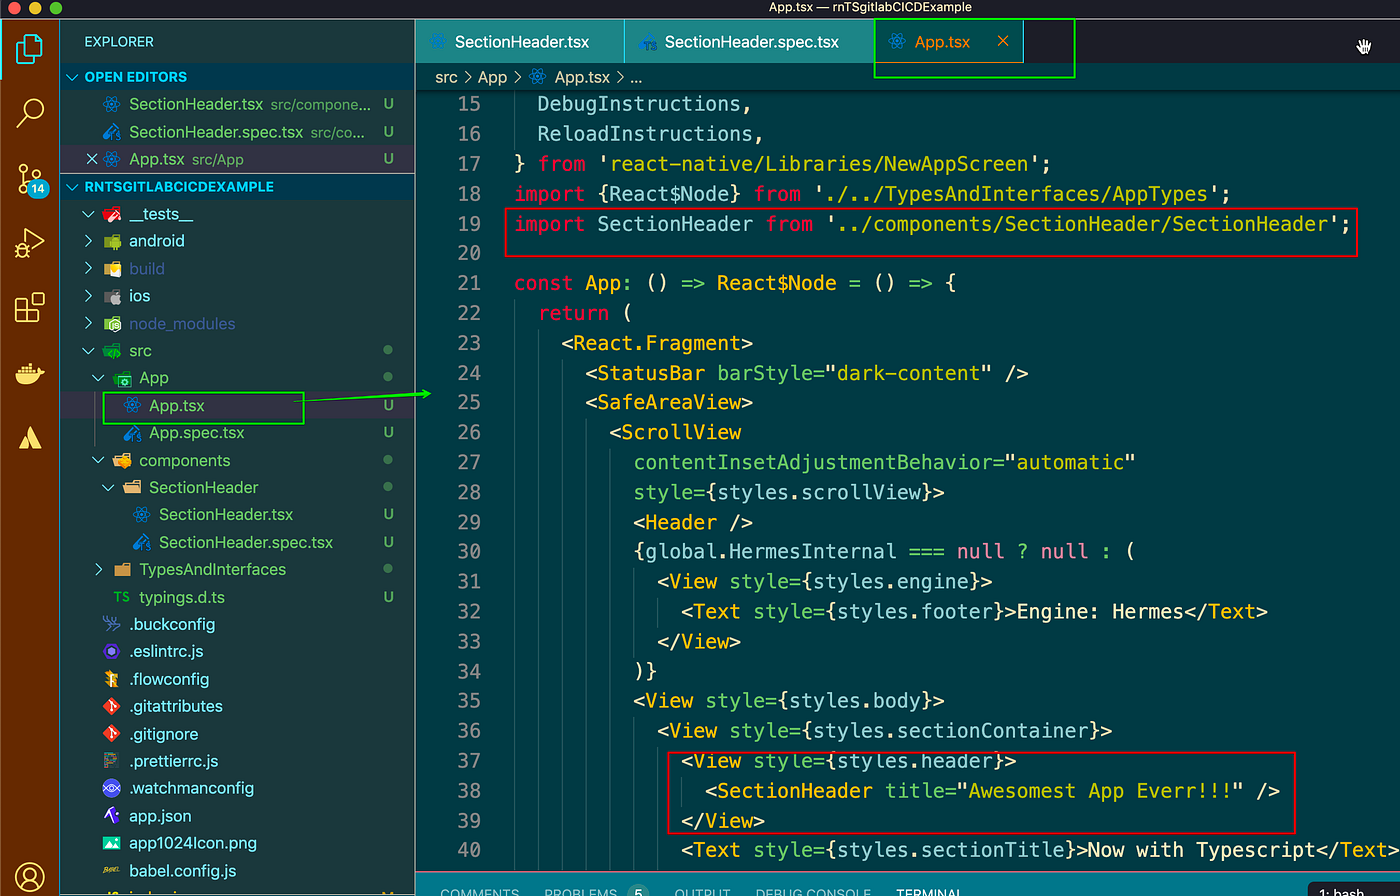
Task: Open the Docker panel in the activity bar
Action: [30, 374]
